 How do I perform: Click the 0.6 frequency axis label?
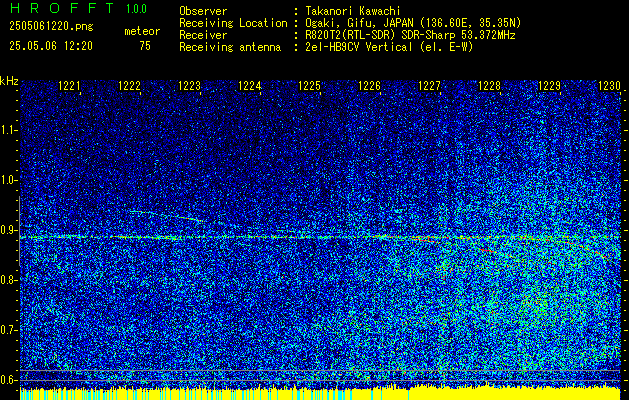pyautogui.click(x=8, y=380)
